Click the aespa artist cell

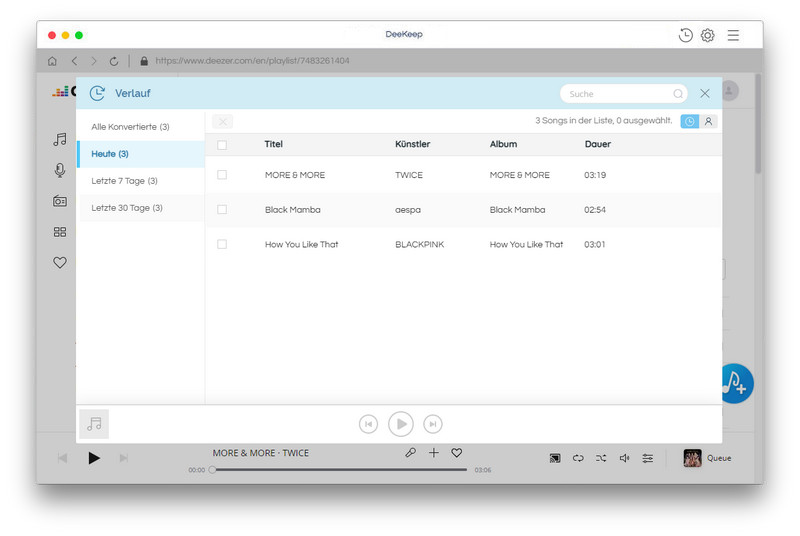coord(408,210)
